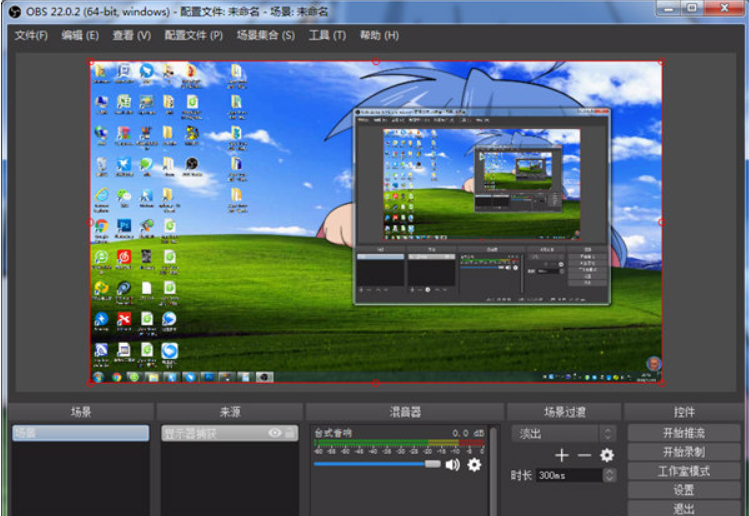Viewport: 749px width, 516px height.
Task: Click the 控件 panel header
Action: pyautogui.click(x=684, y=412)
